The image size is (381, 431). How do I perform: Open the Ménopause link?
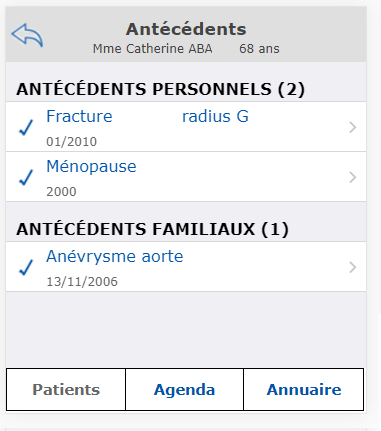point(91,166)
